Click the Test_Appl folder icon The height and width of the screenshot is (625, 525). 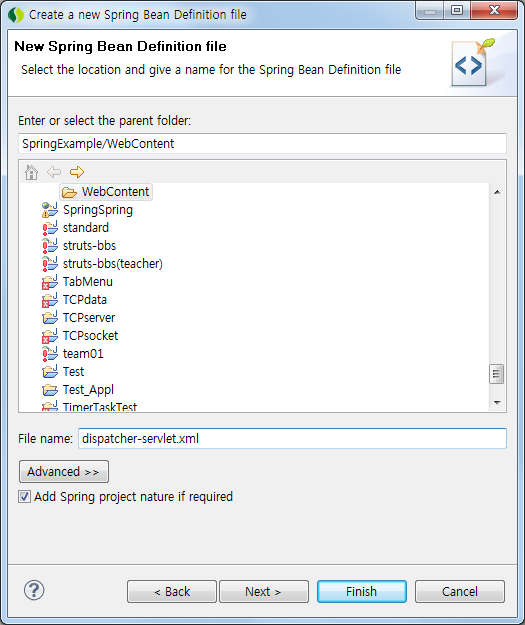click(x=50, y=390)
